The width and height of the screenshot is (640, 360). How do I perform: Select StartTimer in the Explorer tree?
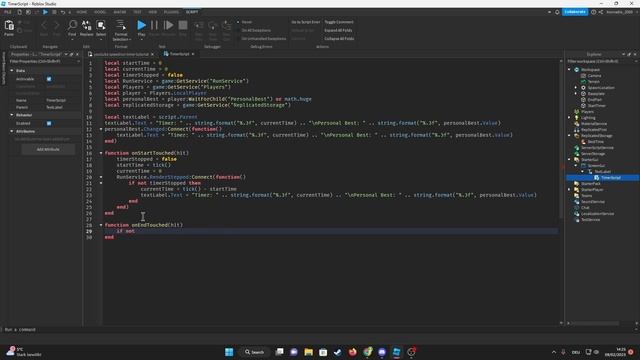pos(596,106)
